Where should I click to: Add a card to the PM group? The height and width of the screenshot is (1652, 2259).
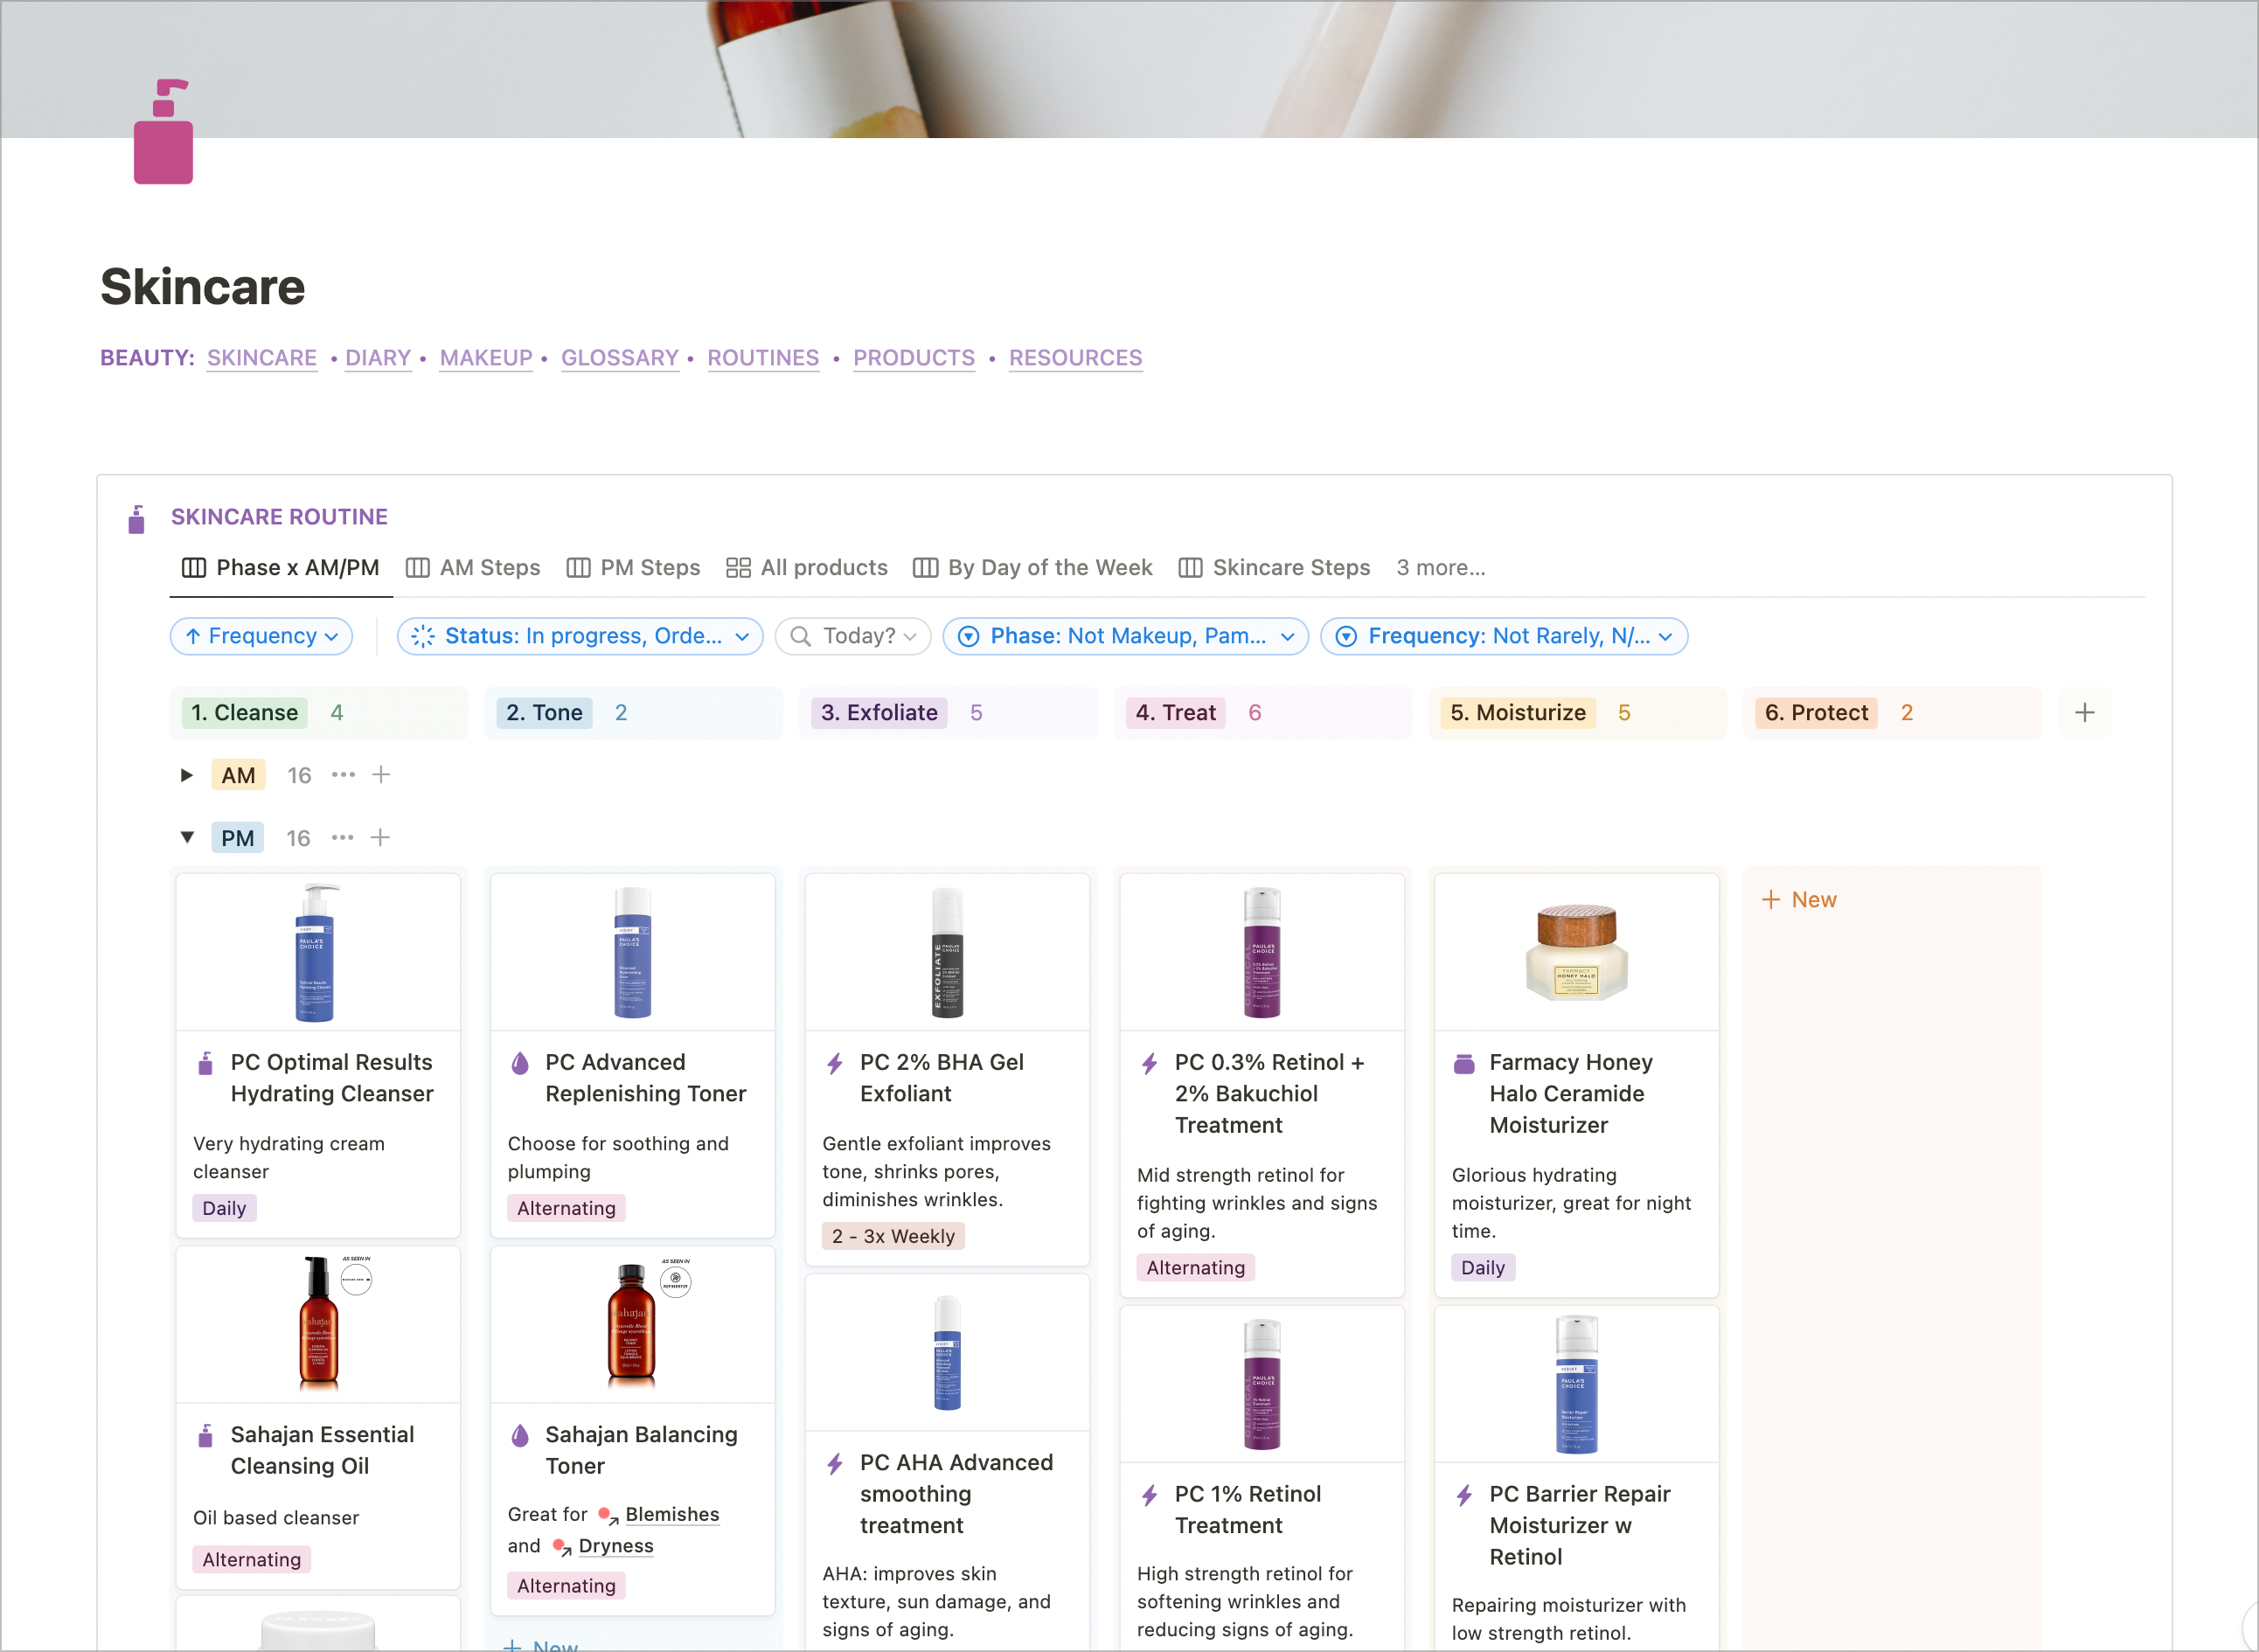tap(380, 838)
